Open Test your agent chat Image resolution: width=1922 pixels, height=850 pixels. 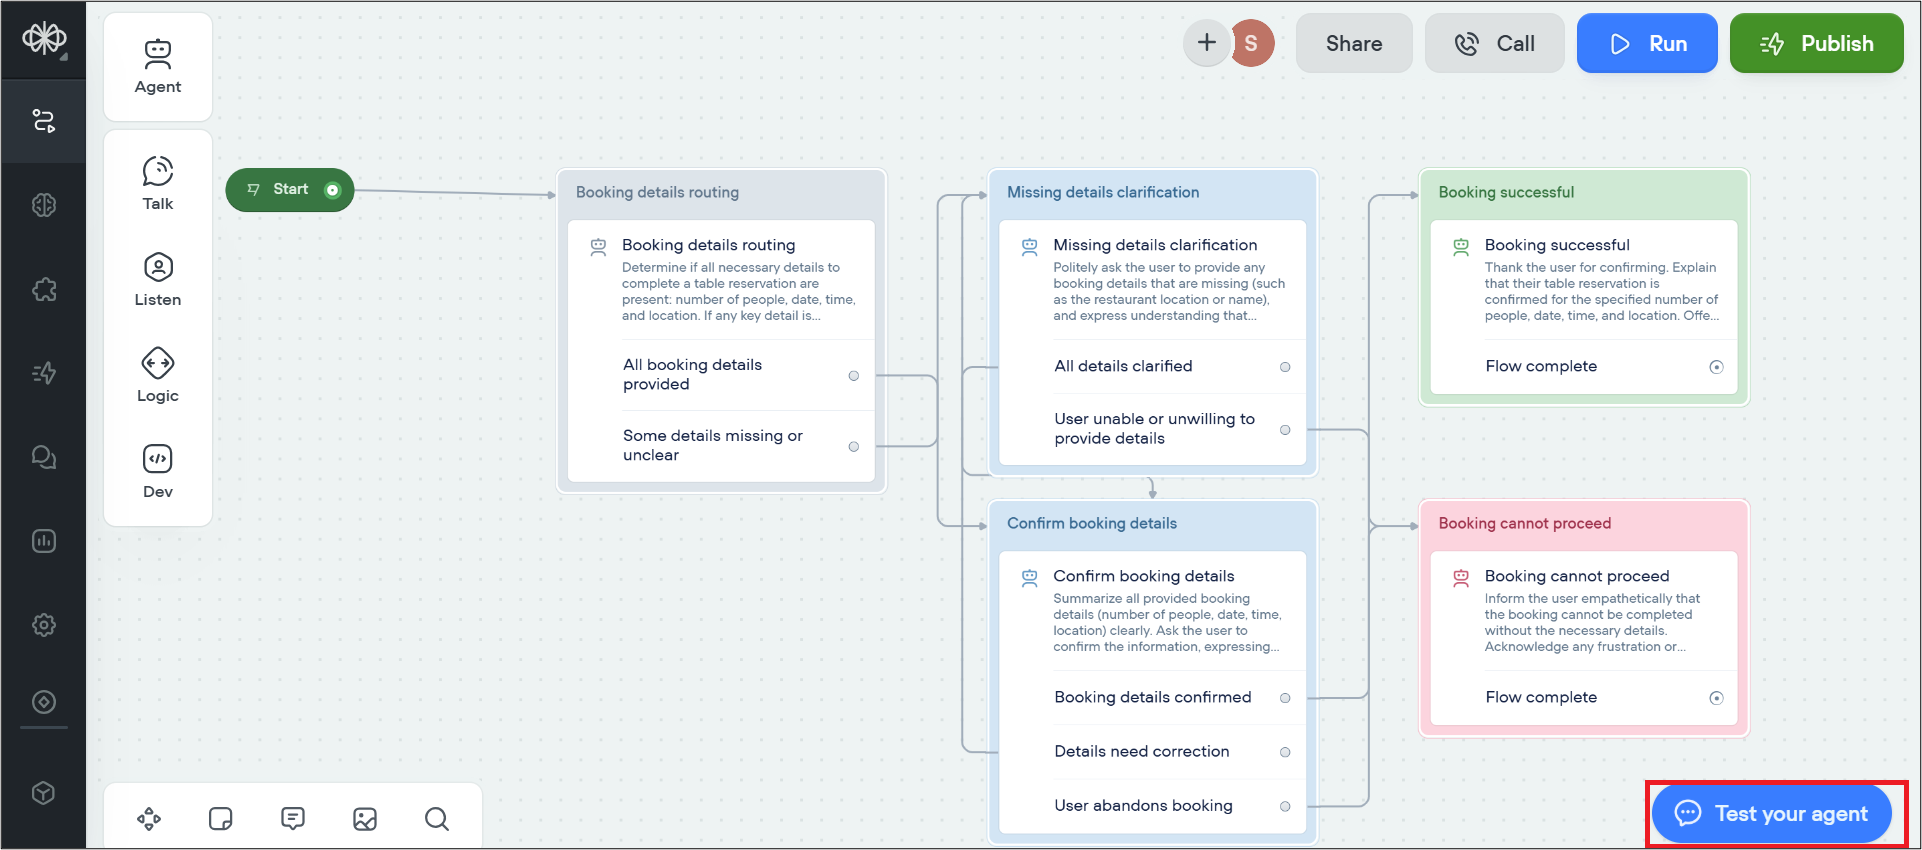(1771, 813)
